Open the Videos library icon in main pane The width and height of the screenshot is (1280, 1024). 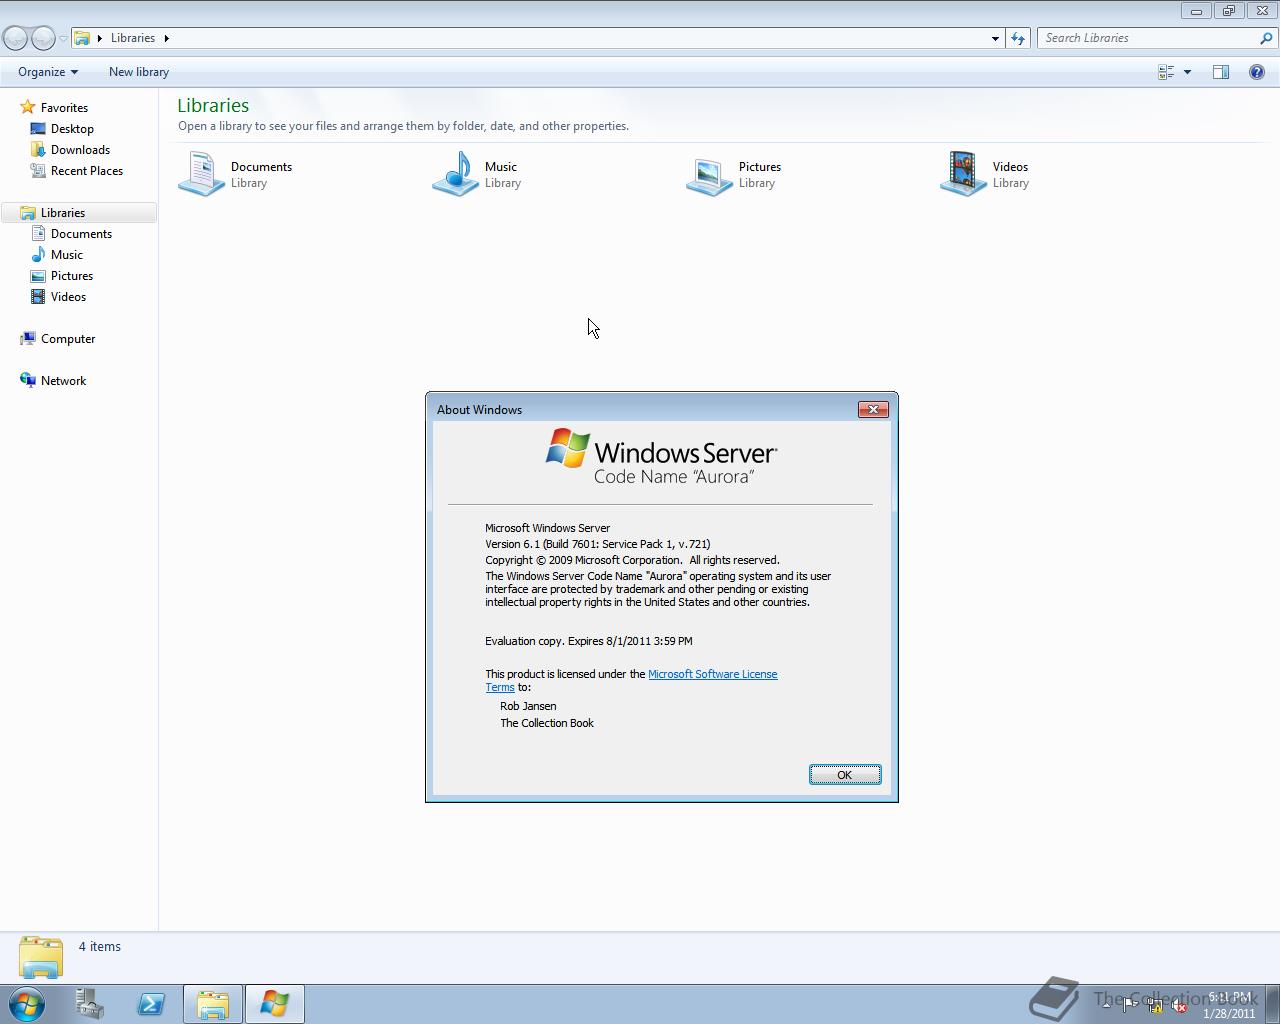click(964, 174)
